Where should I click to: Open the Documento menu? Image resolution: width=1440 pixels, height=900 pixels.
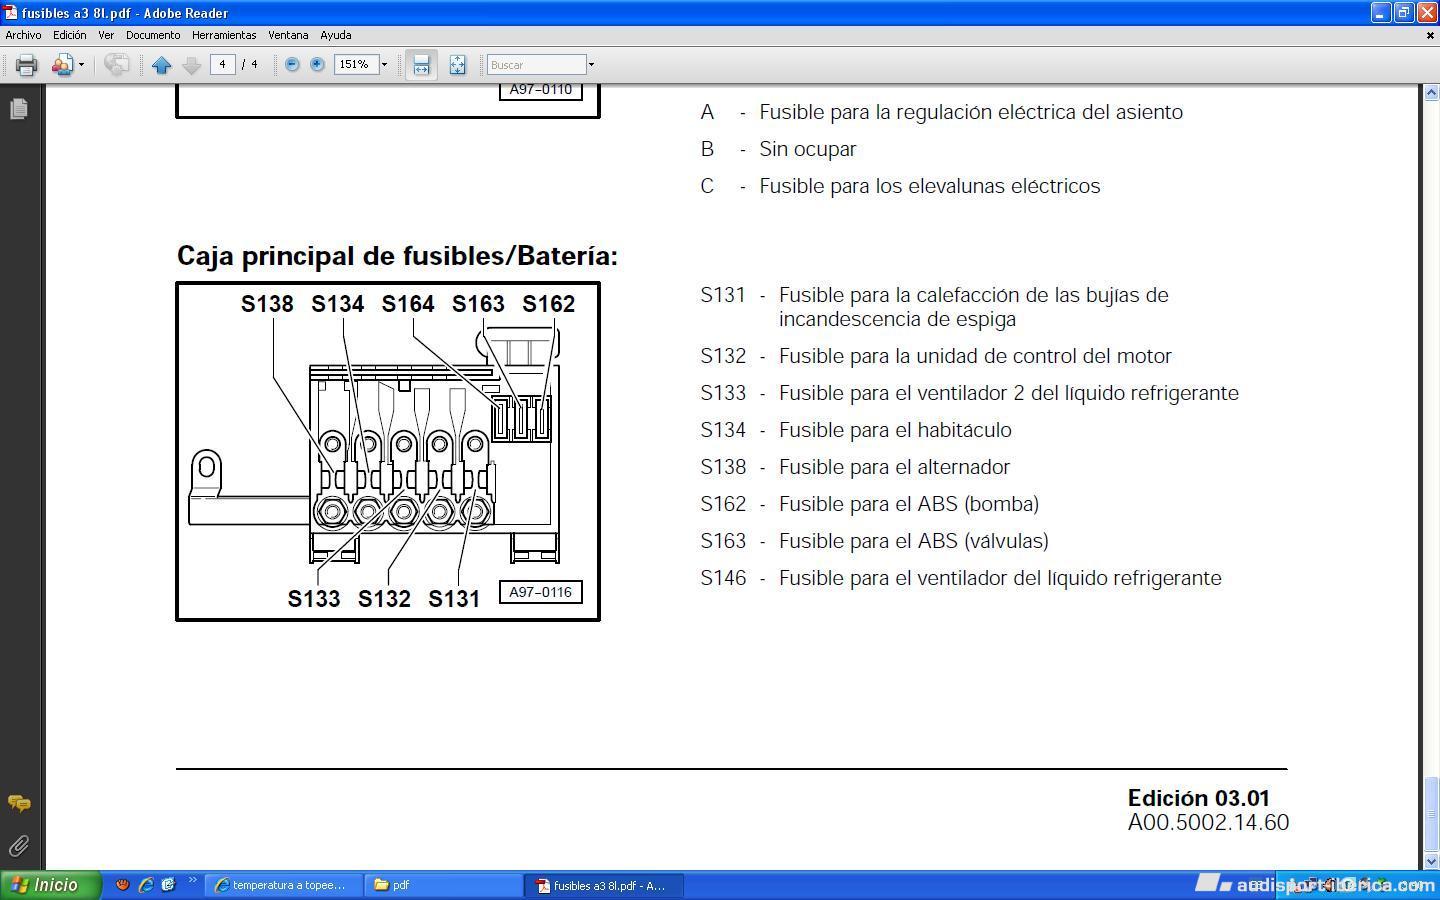(153, 35)
